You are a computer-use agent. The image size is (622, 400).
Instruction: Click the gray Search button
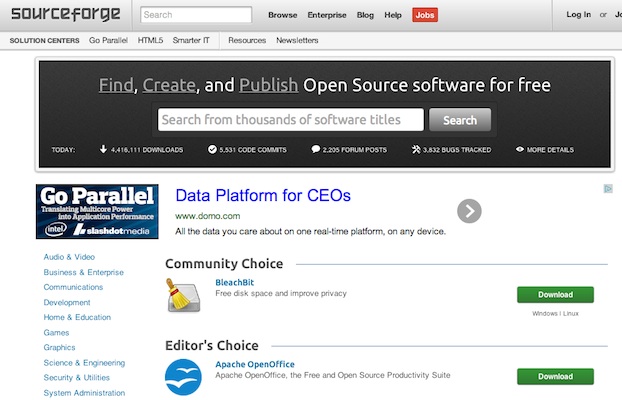pyautogui.click(x=460, y=120)
